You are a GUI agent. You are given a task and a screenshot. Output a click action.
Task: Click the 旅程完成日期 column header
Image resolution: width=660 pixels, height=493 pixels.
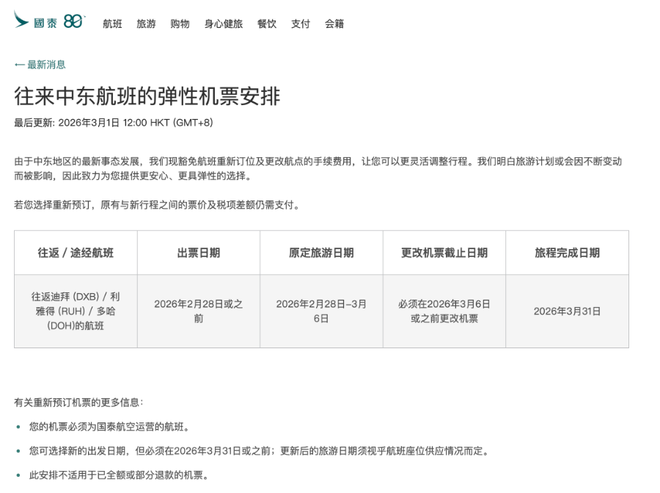click(567, 253)
